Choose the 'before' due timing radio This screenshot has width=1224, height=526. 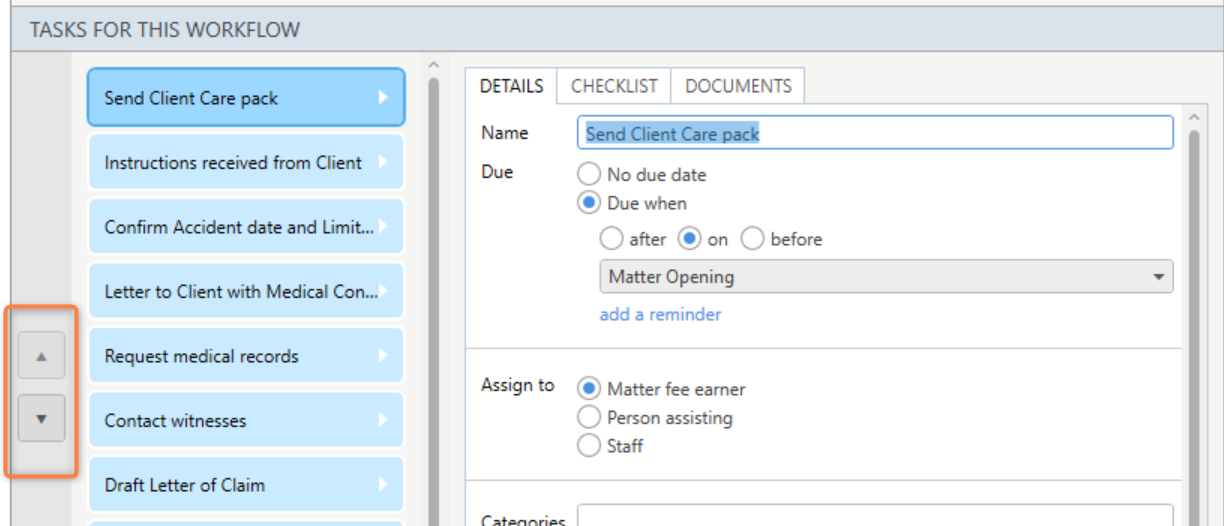[752, 239]
